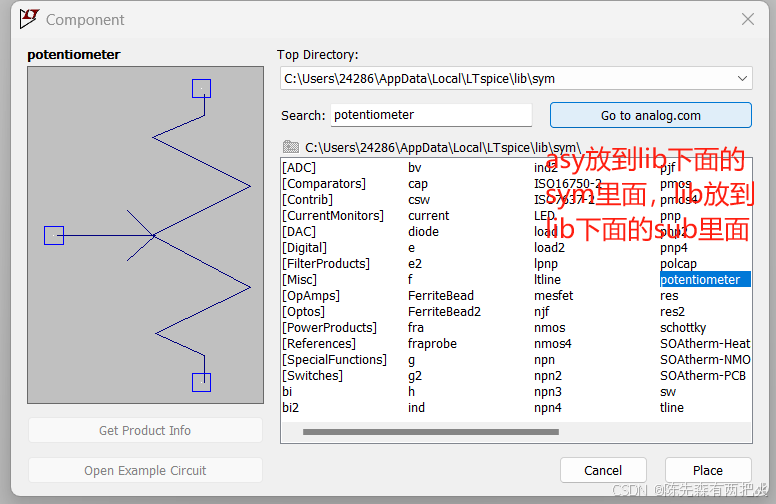The image size is (776, 504).
Task: Open the [PowerProducts] folder
Action: [x=330, y=328]
